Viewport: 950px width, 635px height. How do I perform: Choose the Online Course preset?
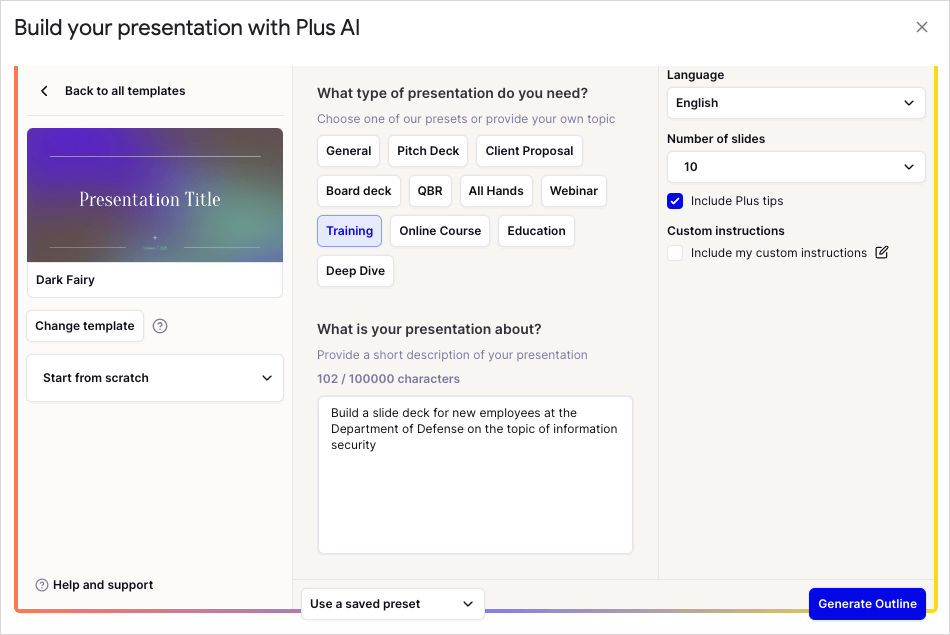point(440,231)
